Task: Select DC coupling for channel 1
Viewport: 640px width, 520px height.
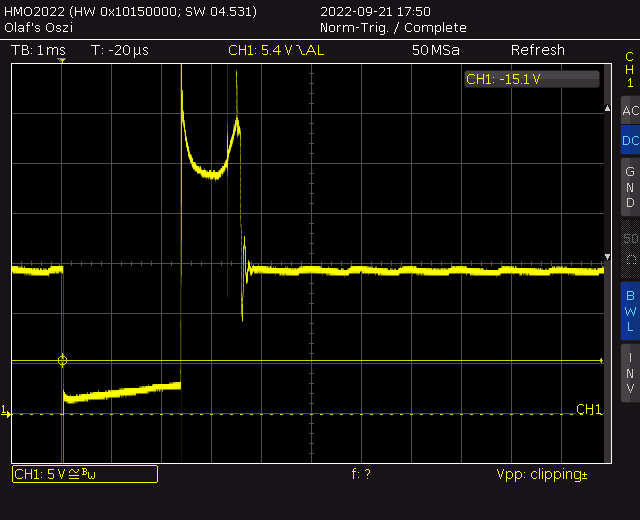Action: (629, 141)
